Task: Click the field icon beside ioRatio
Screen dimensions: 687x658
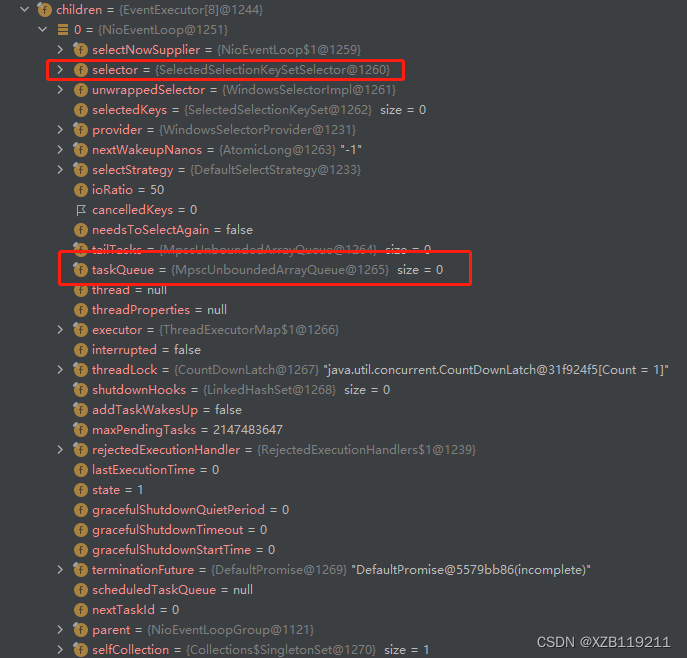Action: [x=81, y=190]
